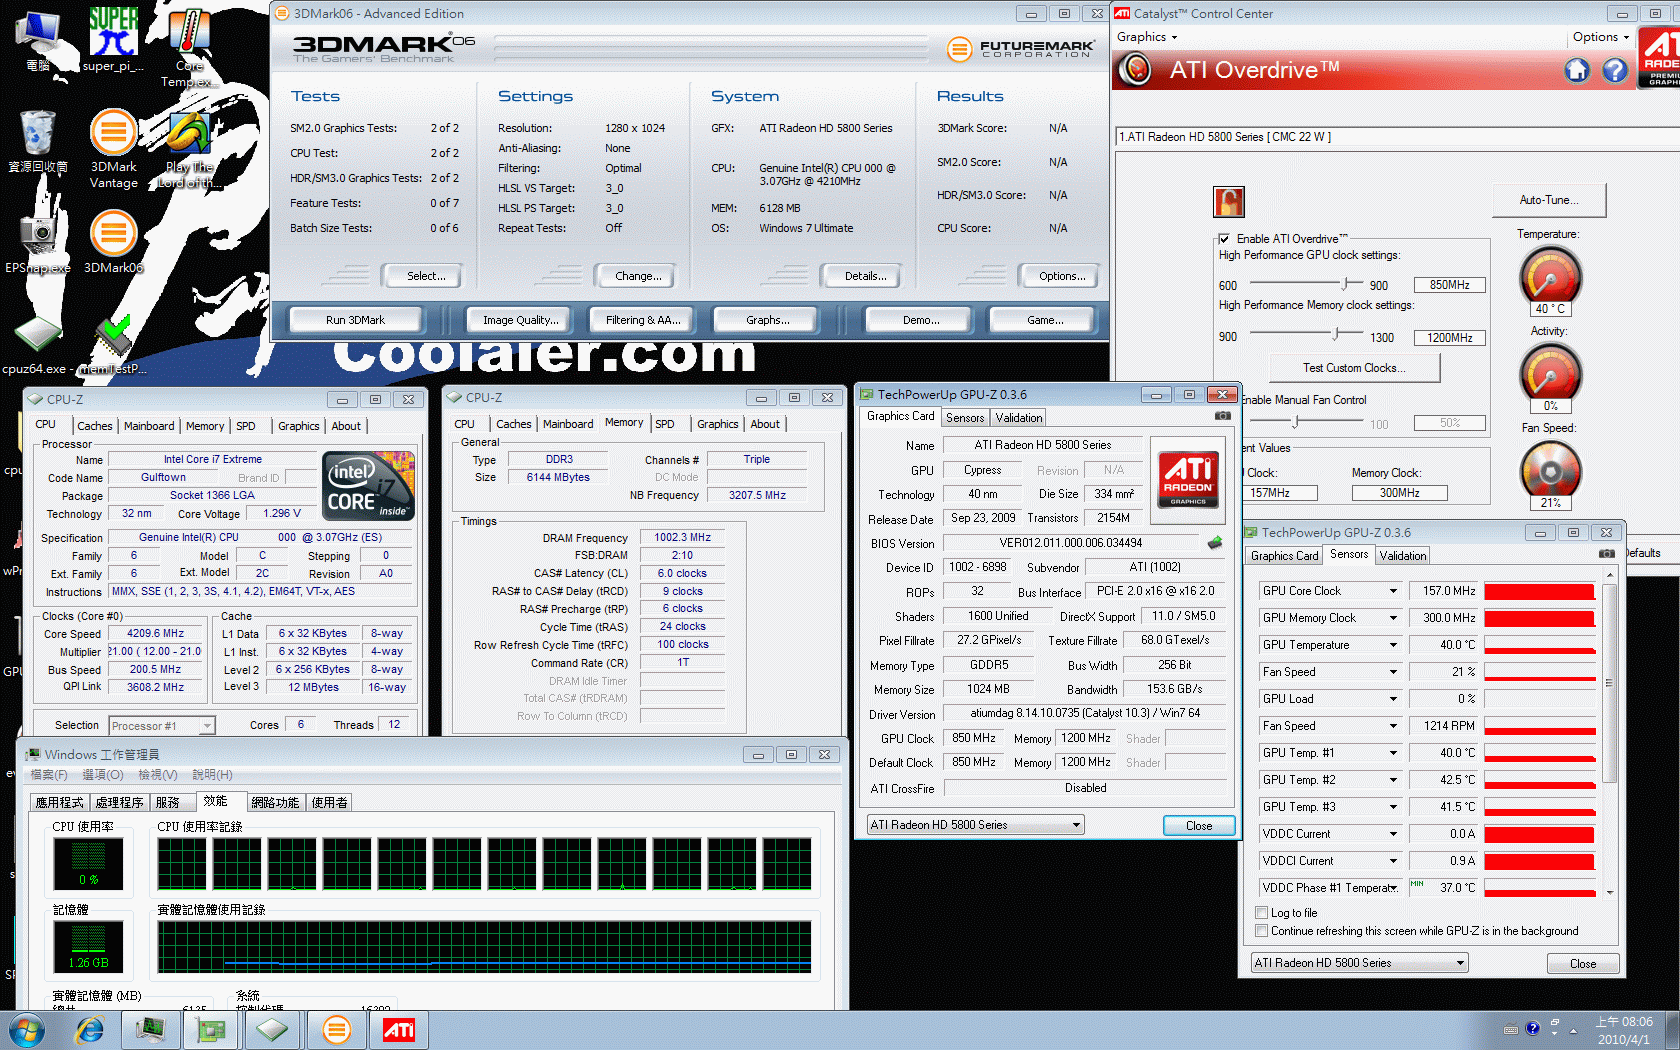Click the Catalyst Control Center home icon
Viewport: 1680px width, 1050px height.
point(1577,70)
